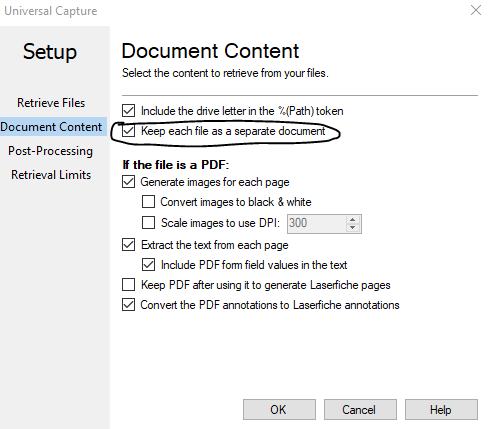Confirm settings with the OK button
The height and width of the screenshot is (429, 489).
(x=279, y=409)
